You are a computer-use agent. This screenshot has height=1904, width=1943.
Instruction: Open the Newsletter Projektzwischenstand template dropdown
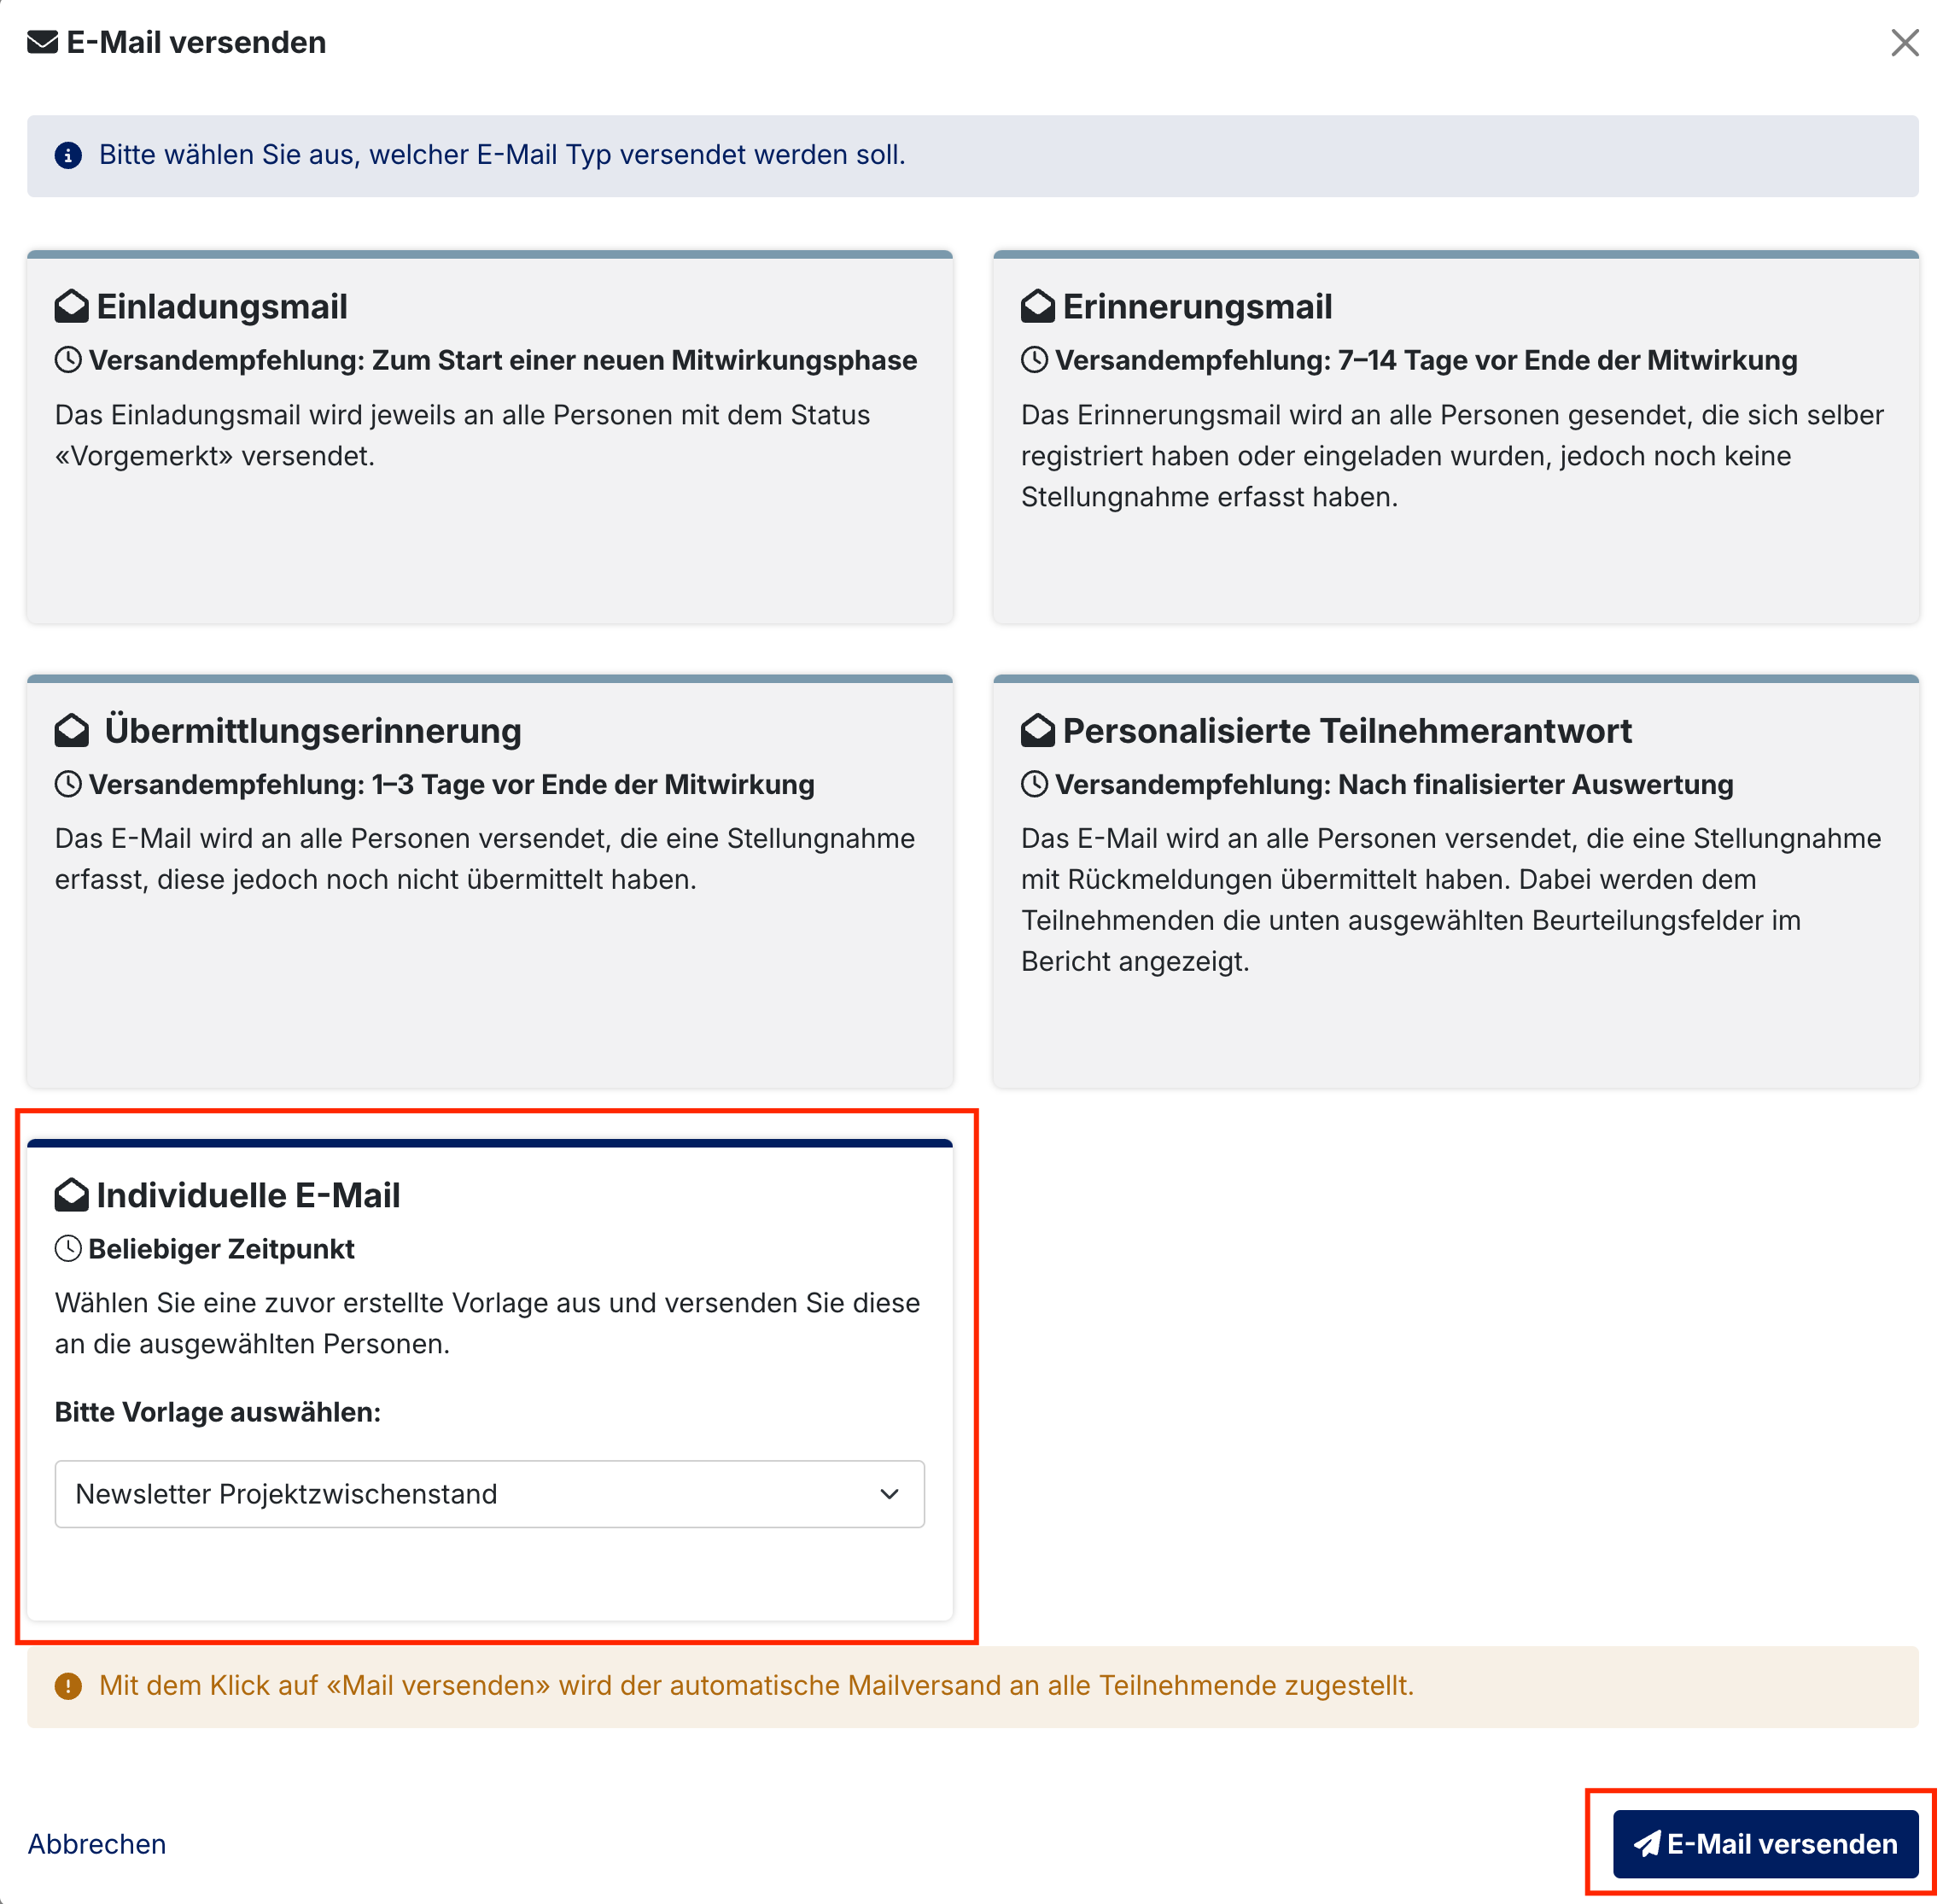[490, 1494]
